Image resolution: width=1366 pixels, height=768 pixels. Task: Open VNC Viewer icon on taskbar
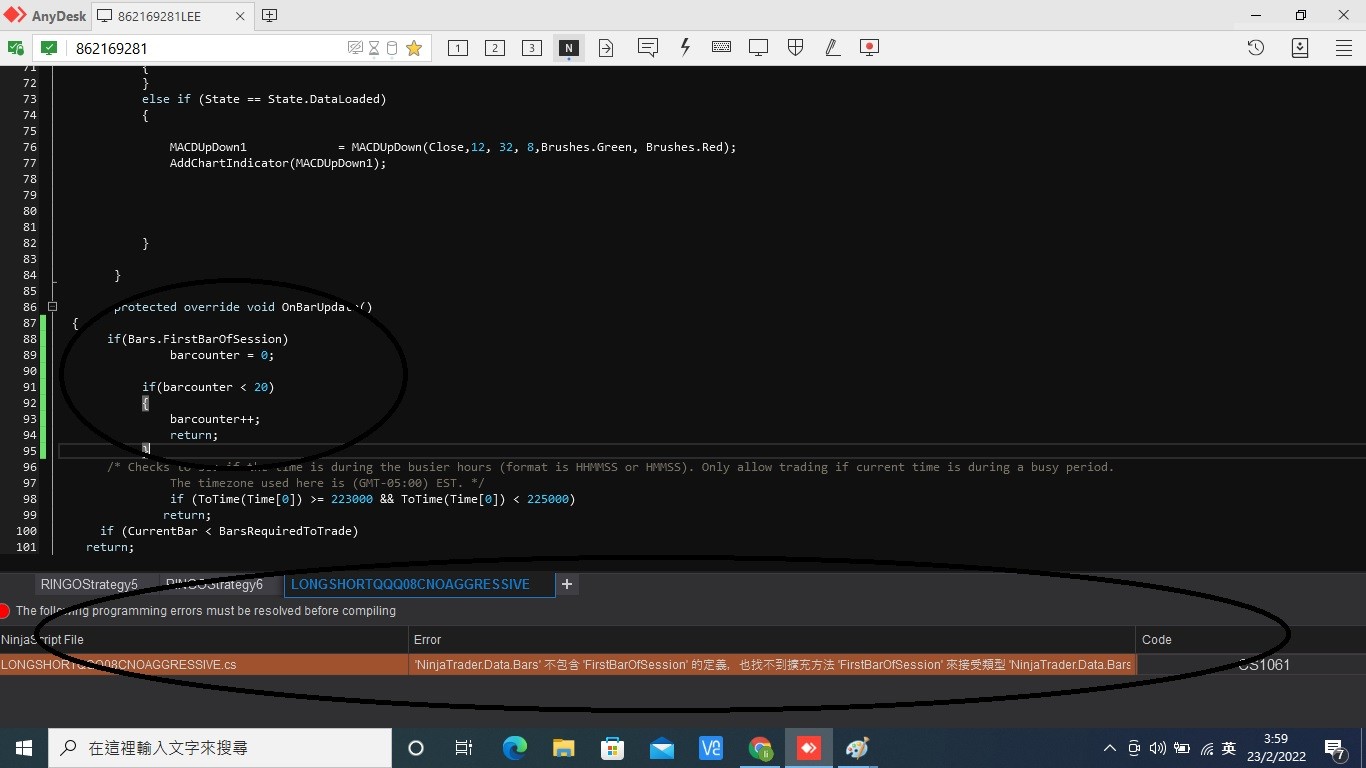tap(711, 748)
